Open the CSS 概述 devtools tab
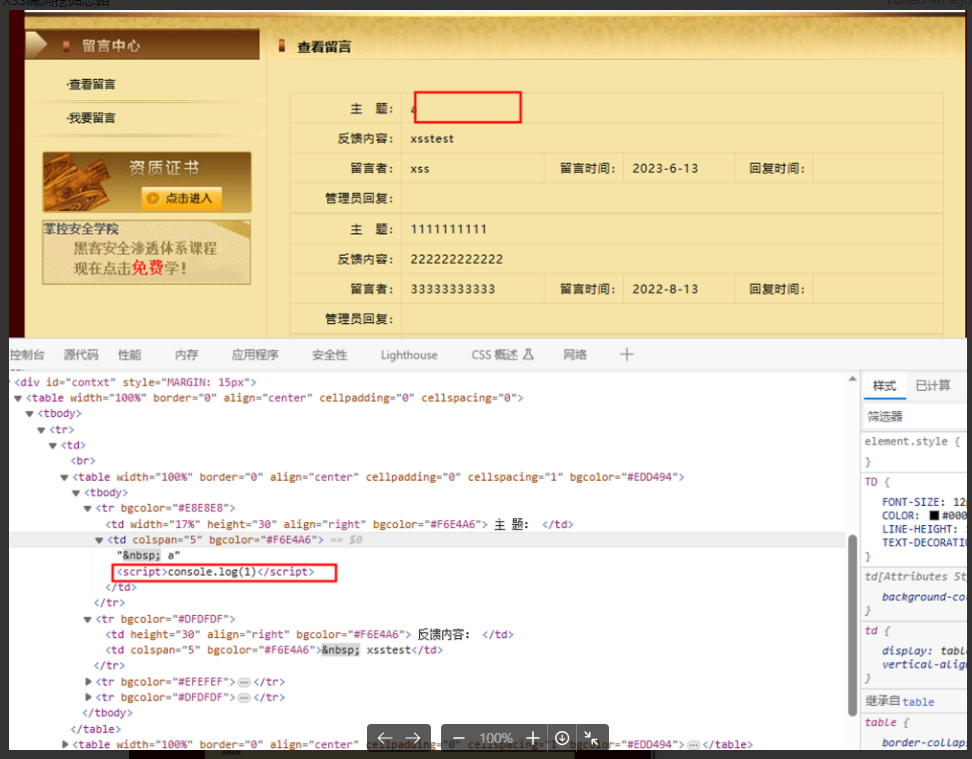This screenshot has width=972, height=759. (502, 355)
